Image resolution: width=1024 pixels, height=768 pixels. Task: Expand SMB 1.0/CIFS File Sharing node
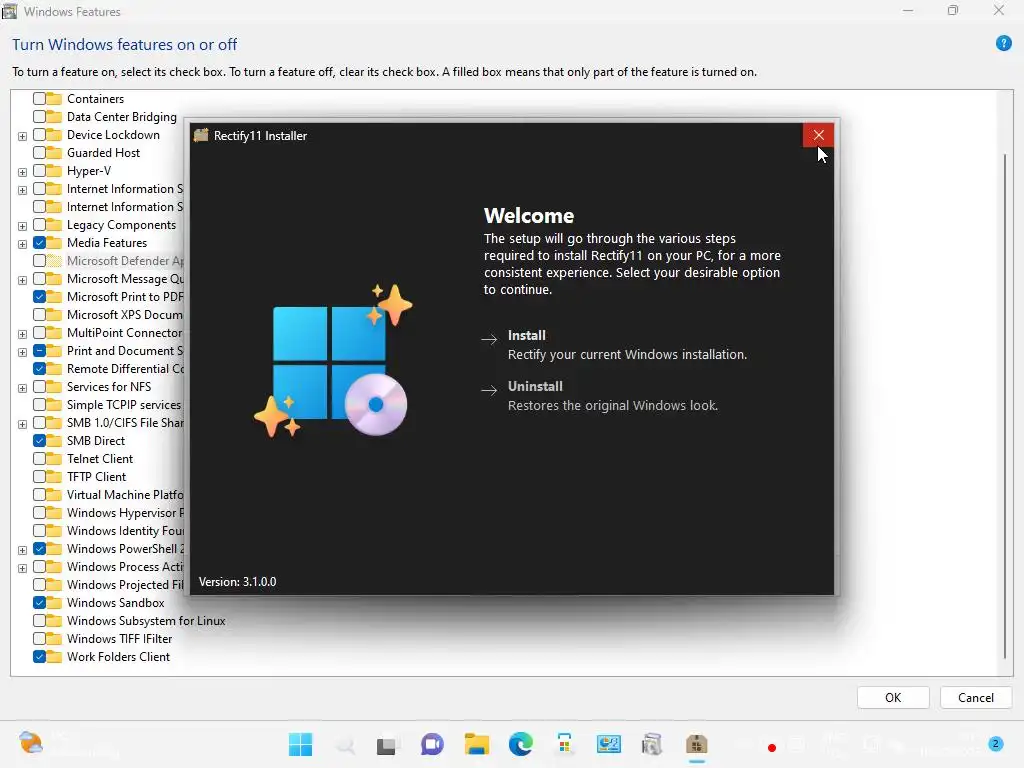tap(22, 424)
